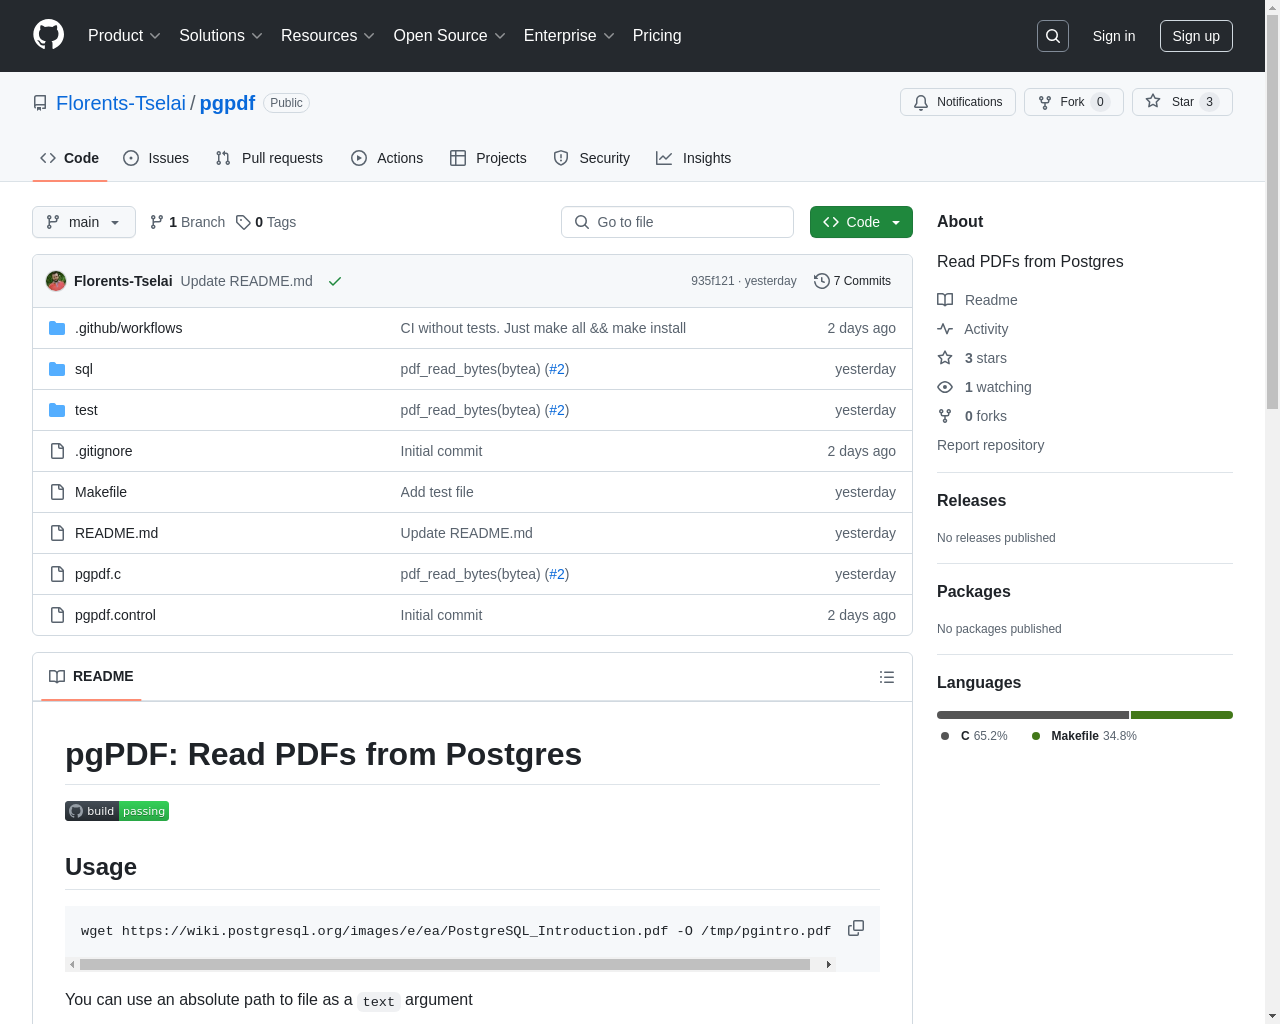1280x1024 pixels.
Task: Select the Code repository tab
Action: coord(70,158)
